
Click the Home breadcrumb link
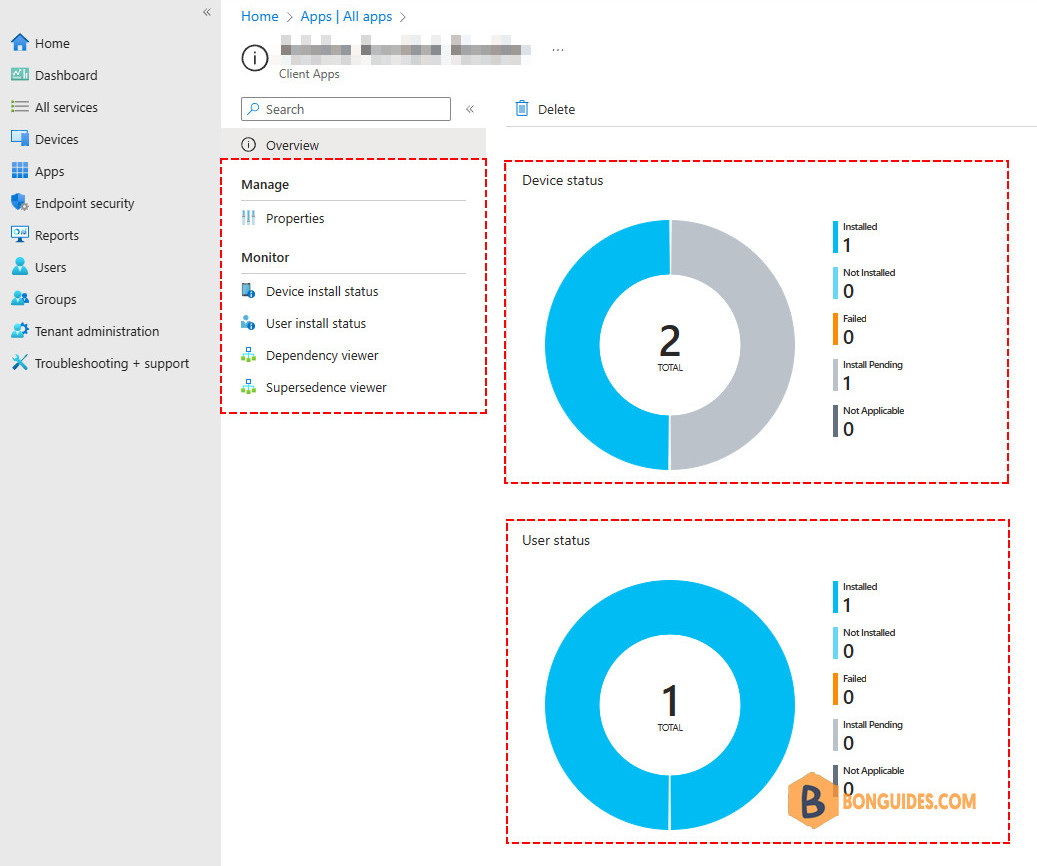point(259,16)
